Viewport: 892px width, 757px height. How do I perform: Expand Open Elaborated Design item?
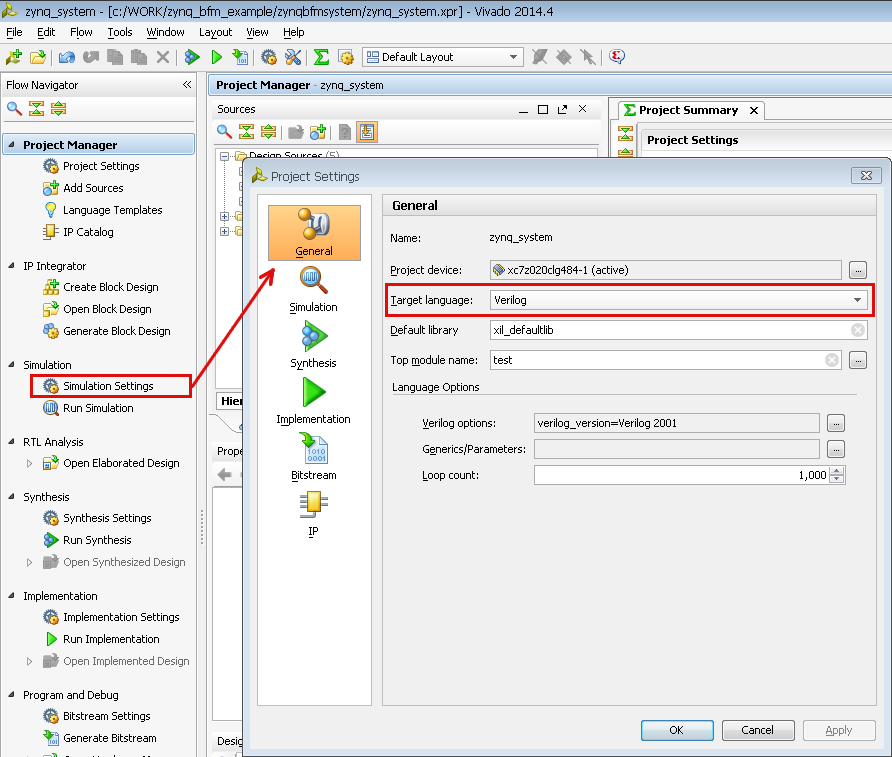point(29,464)
